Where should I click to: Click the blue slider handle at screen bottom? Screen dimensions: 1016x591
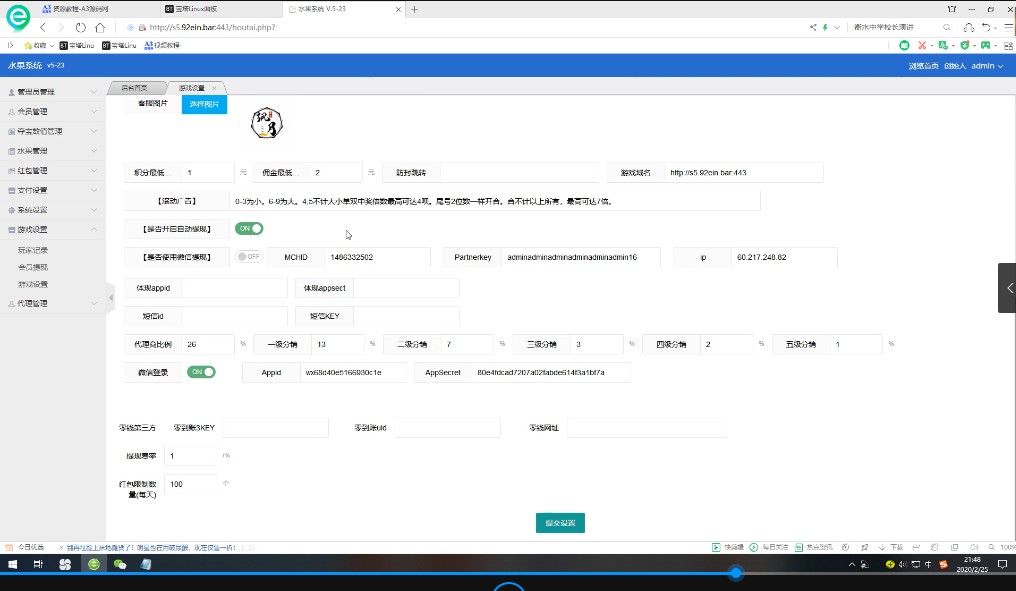coord(736,574)
